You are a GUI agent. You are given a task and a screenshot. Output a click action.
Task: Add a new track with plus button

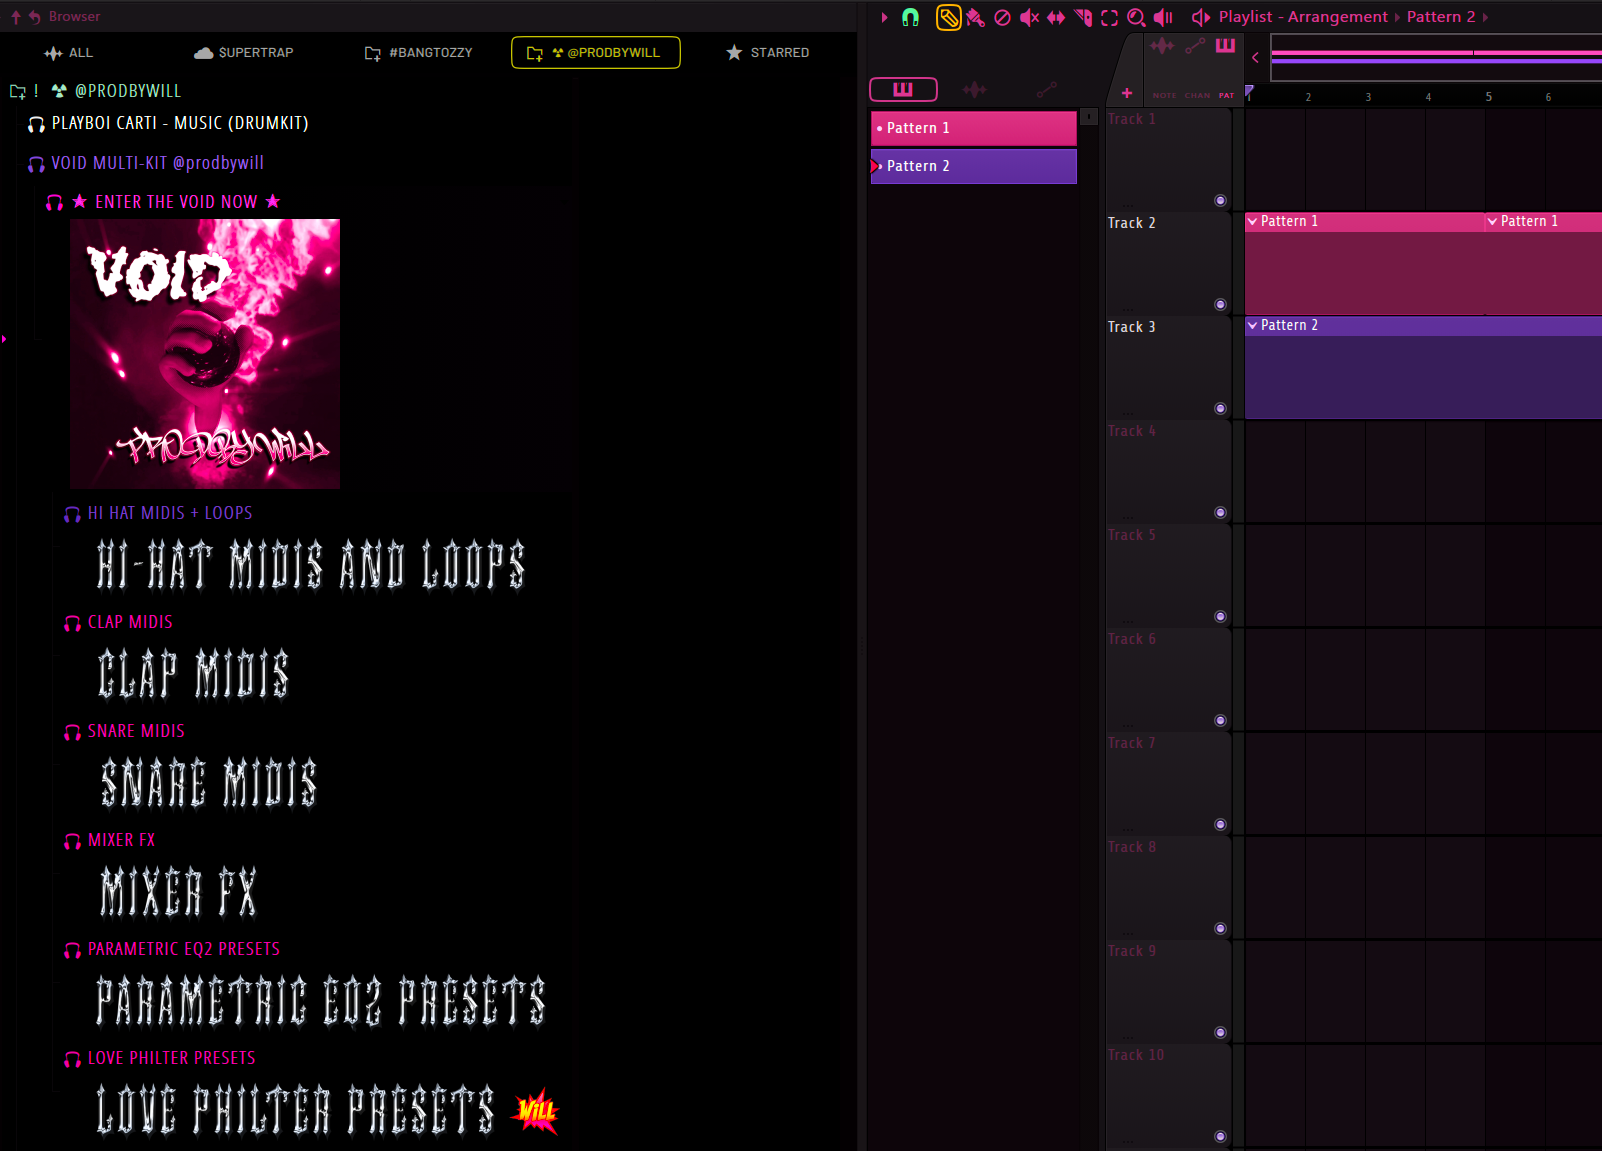[1127, 93]
